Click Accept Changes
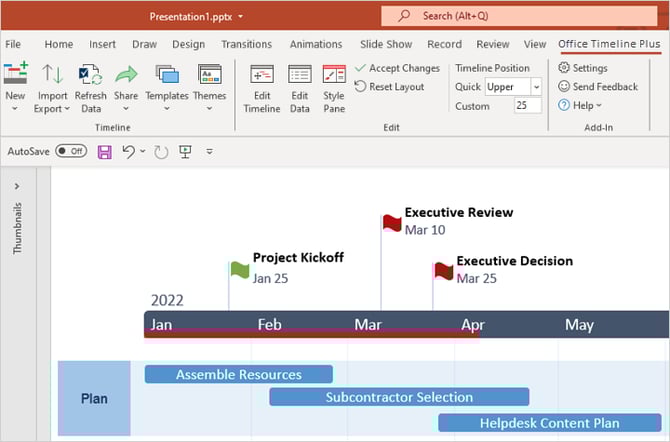This screenshot has height=442, width=670. pyautogui.click(x=397, y=68)
